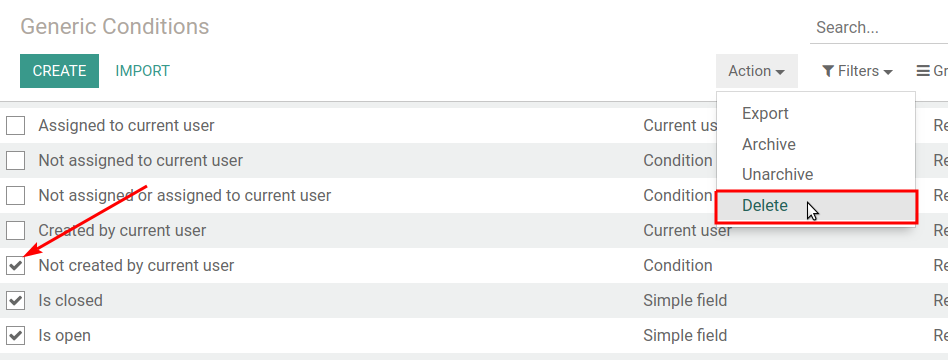The width and height of the screenshot is (948, 360).
Task: Expand the Filters dropdown
Action: [x=857, y=71]
